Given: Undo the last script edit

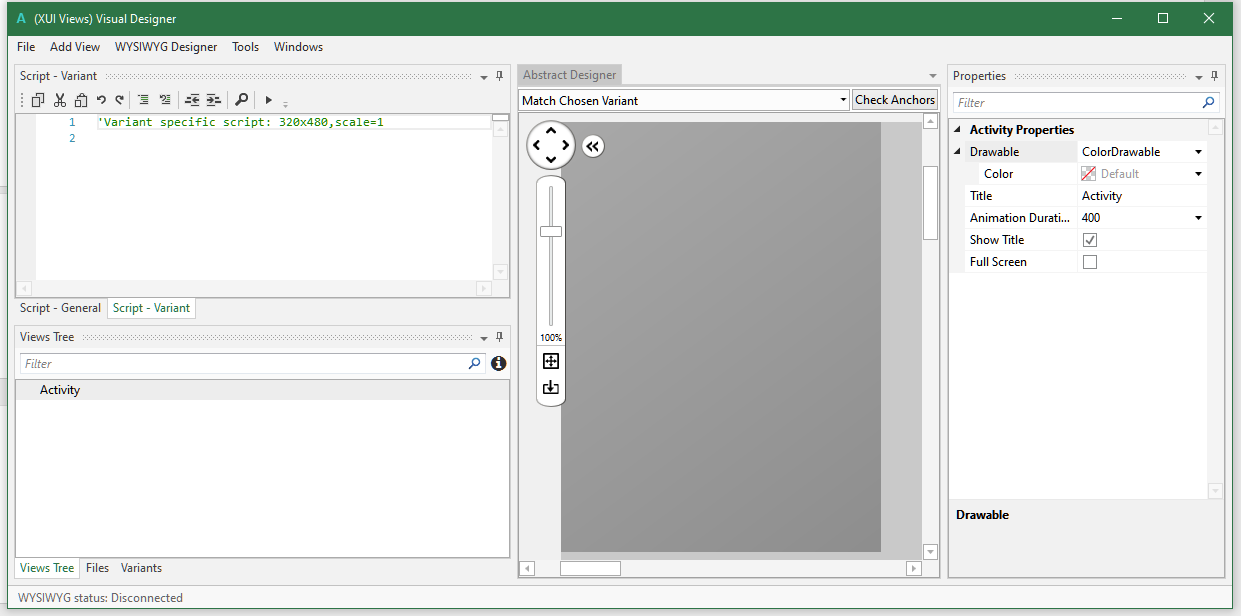Looking at the screenshot, I should point(101,100).
